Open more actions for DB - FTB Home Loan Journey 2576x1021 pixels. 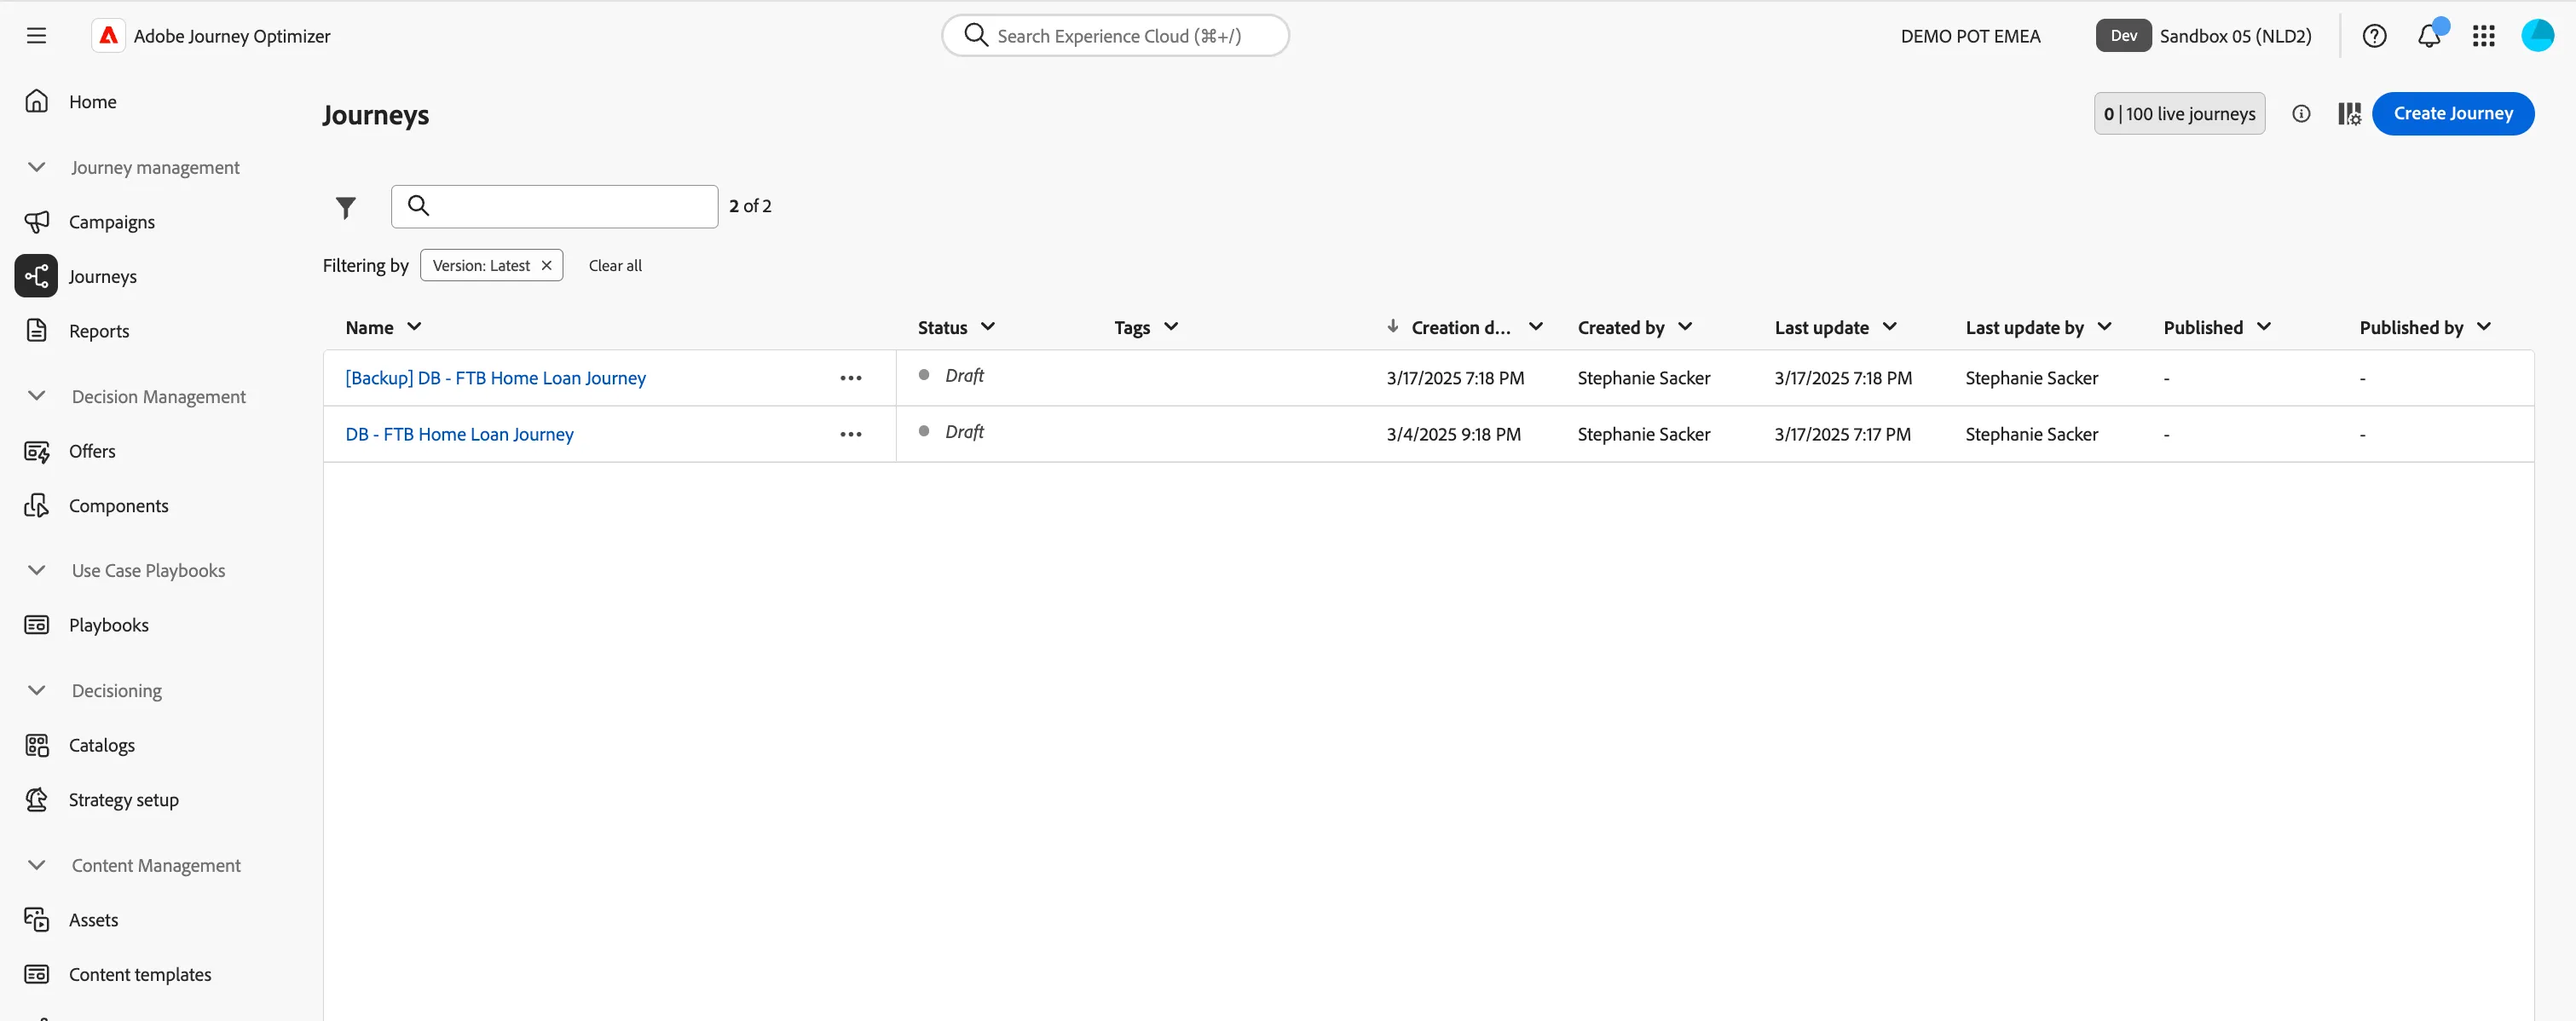coord(851,434)
